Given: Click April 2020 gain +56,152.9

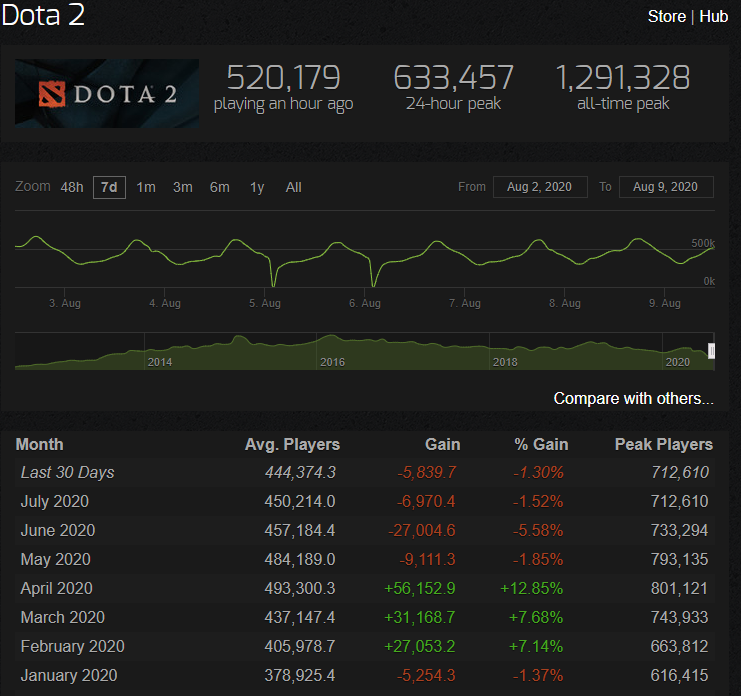Looking at the screenshot, I should pyautogui.click(x=420, y=589).
